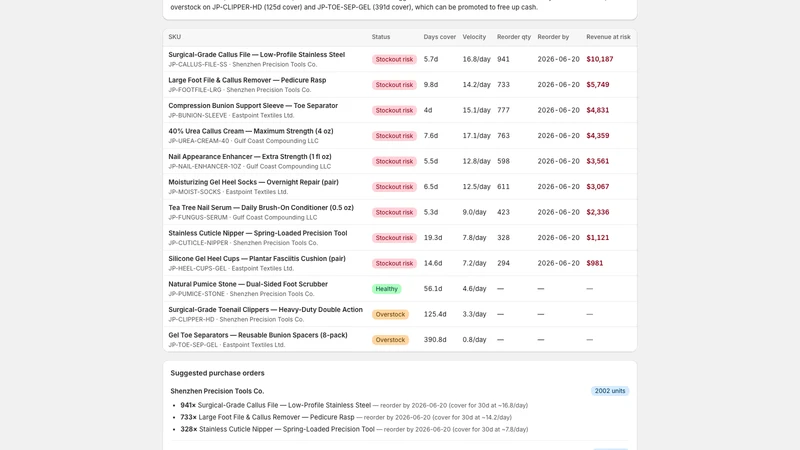
Task: Click the Reorder qty column header
Action: pyautogui.click(x=514, y=37)
